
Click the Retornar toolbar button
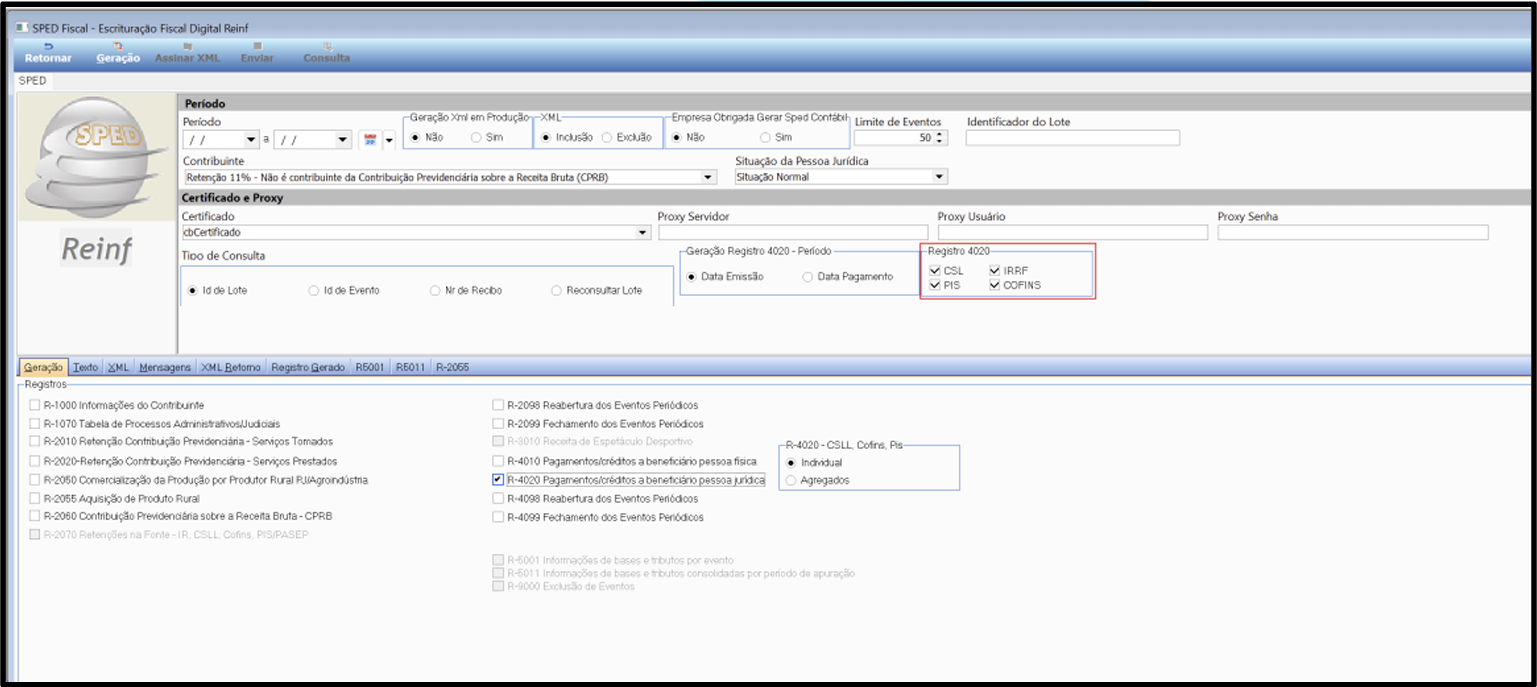tap(48, 52)
